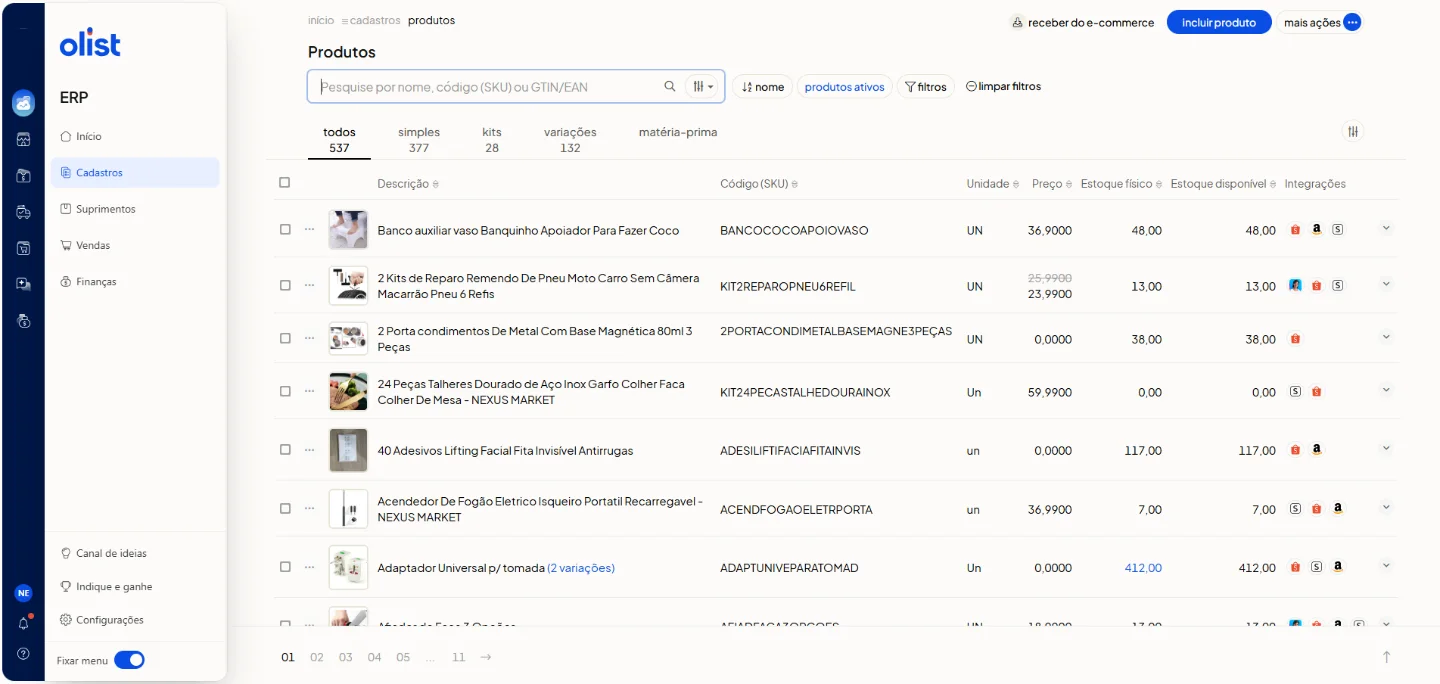The height and width of the screenshot is (684, 1440).
Task: Click the money bag icon in dark rail
Action: coord(23,321)
